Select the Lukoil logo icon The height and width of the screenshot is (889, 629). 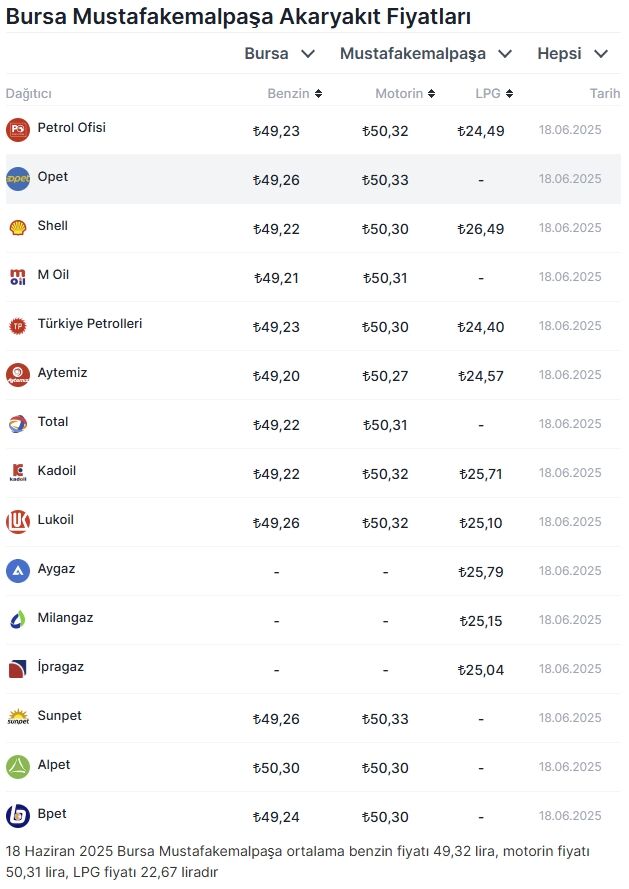[x=18, y=521]
